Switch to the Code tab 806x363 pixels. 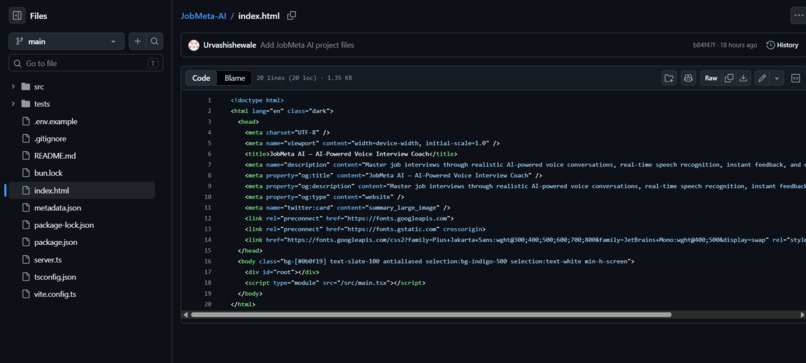pyautogui.click(x=201, y=78)
